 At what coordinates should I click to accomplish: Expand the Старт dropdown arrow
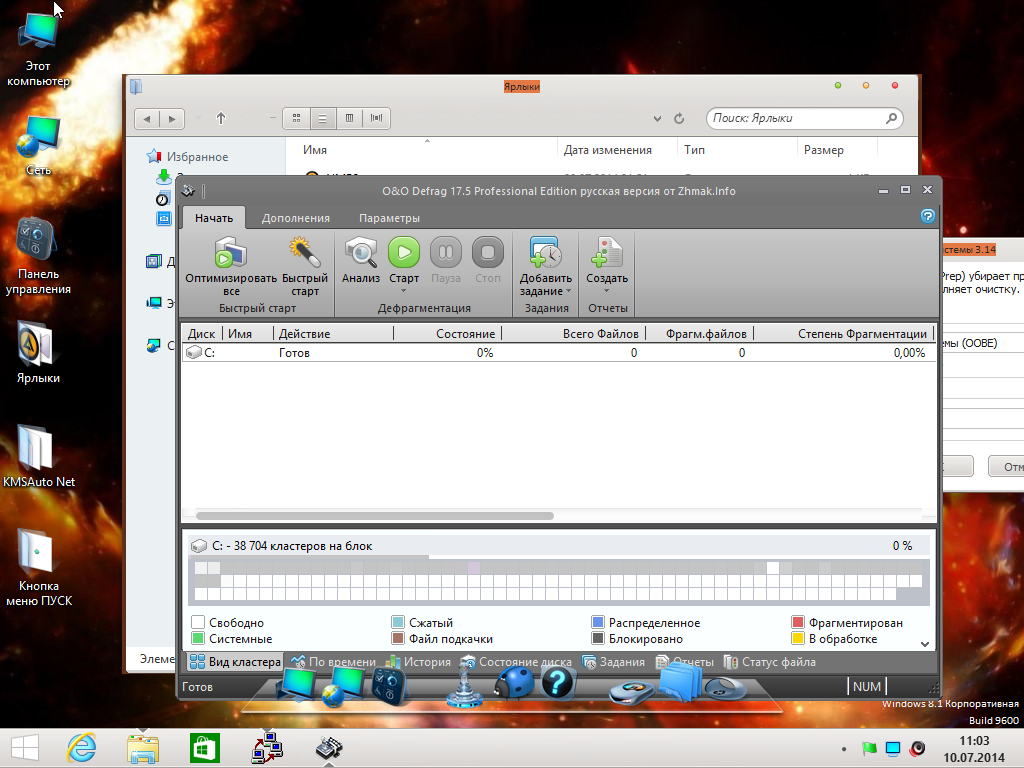click(x=404, y=291)
